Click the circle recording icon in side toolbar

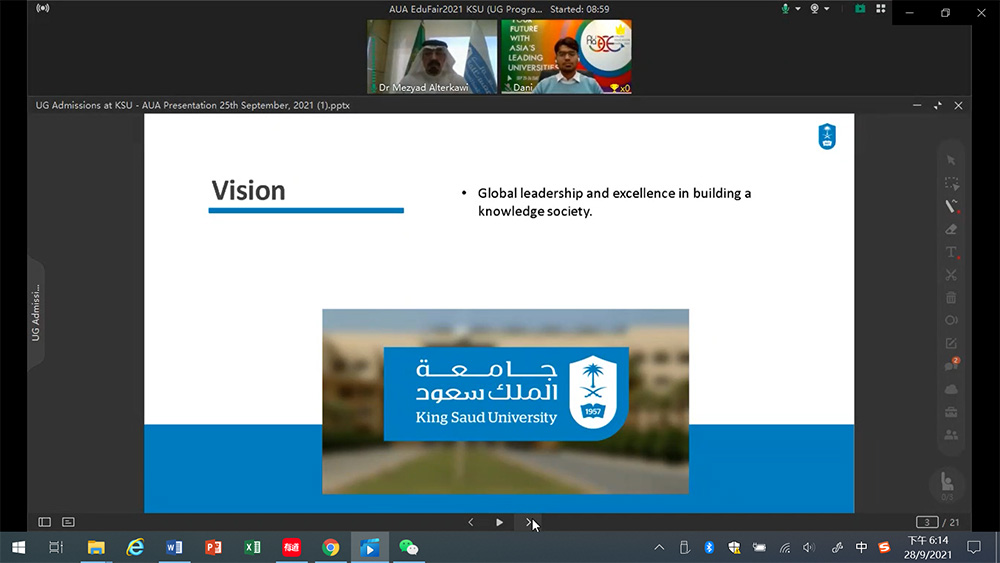[951, 320]
